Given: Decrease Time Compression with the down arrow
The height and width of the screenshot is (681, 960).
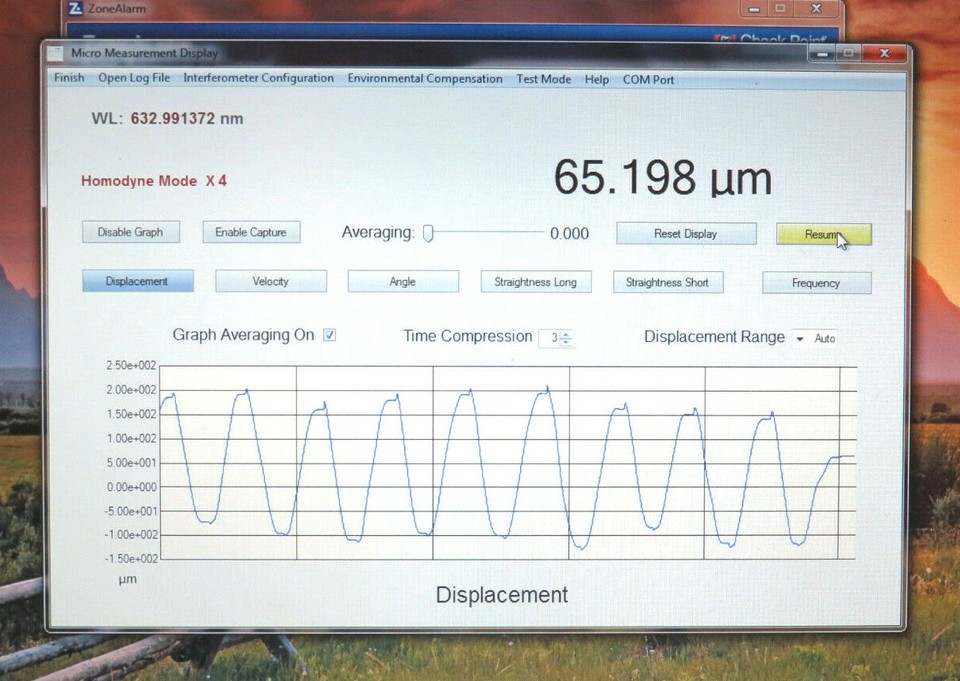Looking at the screenshot, I should (x=568, y=341).
